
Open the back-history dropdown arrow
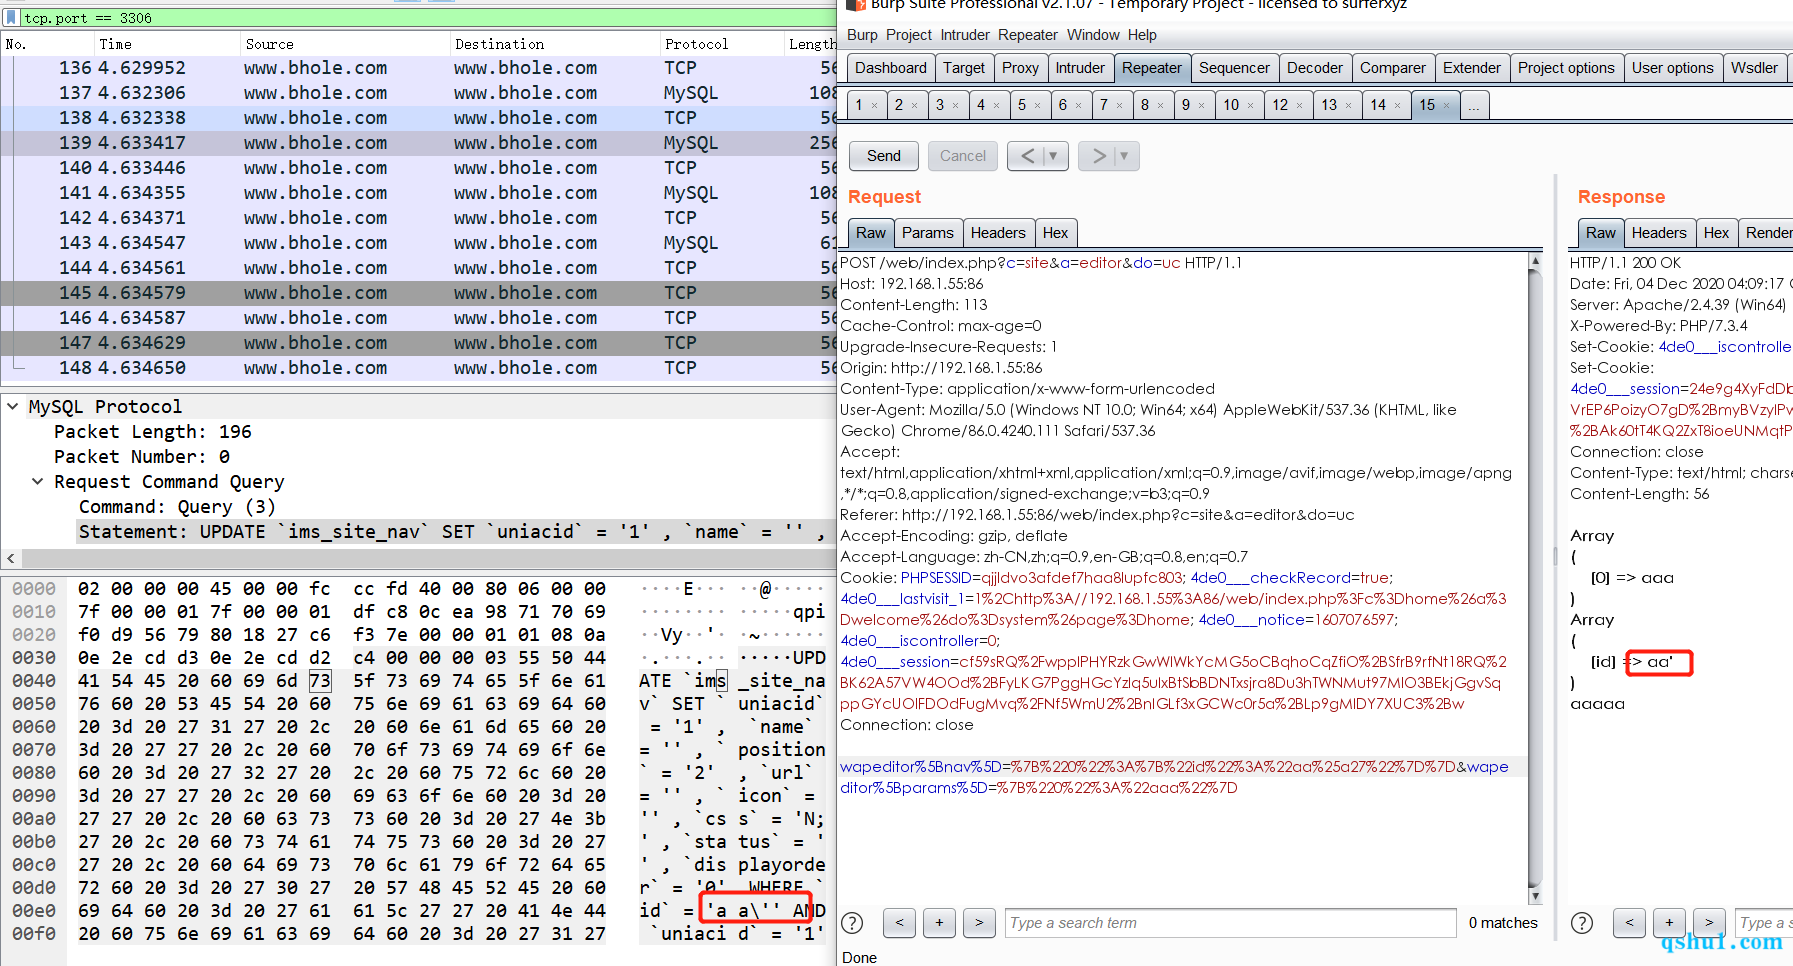point(1054,156)
